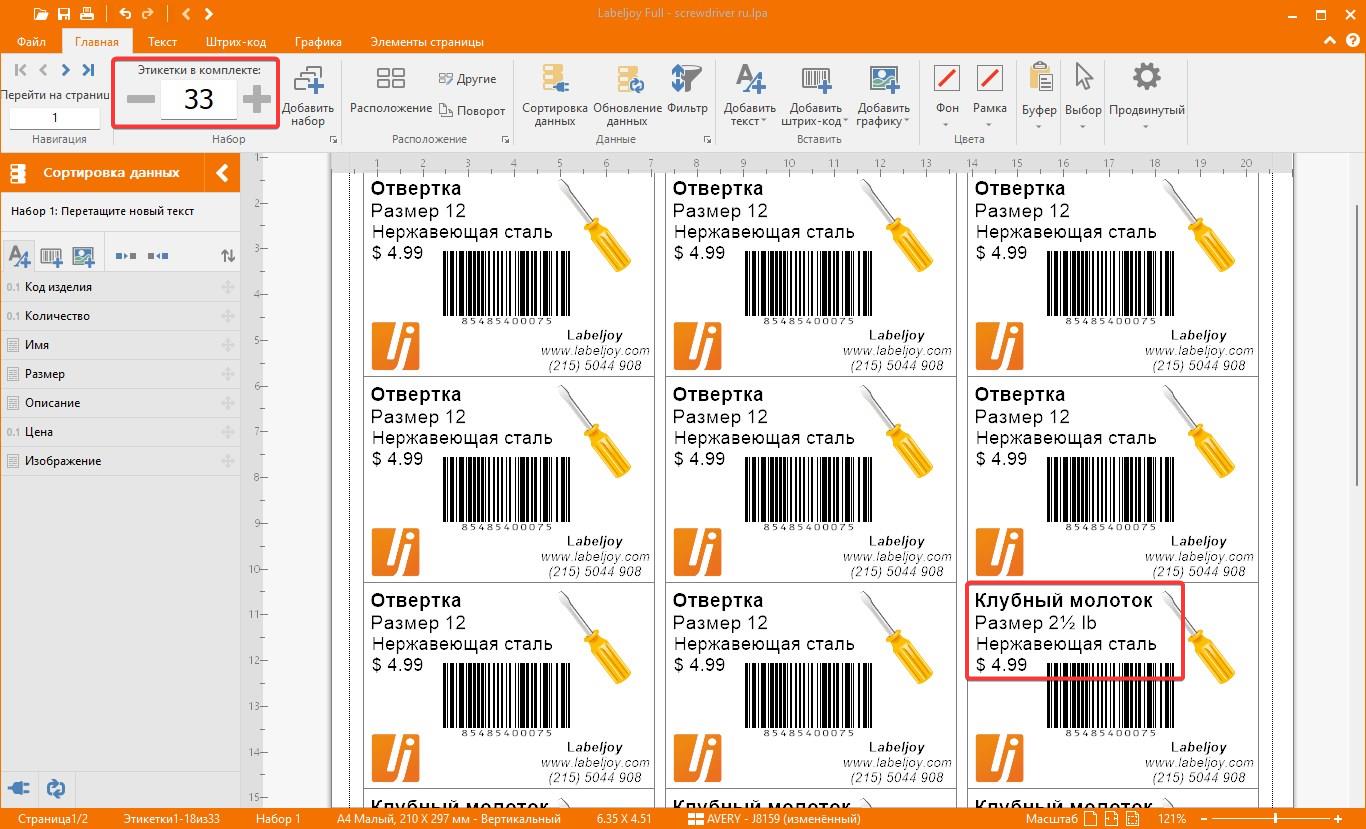
Task: Open the Выбор selection dropdown
Action: pyautogui.click(x=1083, y=95)
